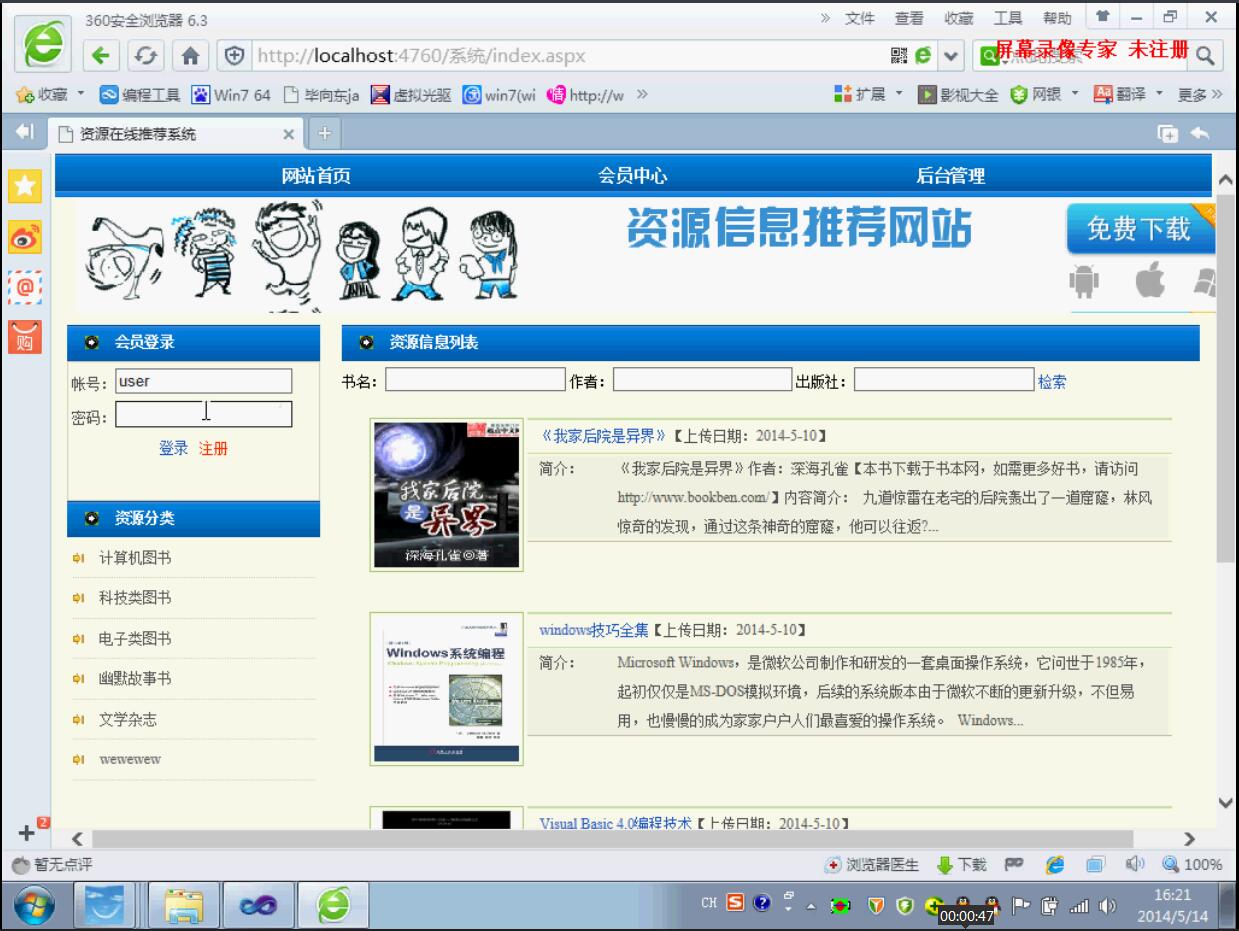Click the 检索 search link
The width and height of the screenshot is (1239, 931).
(x=1052, y=381)
